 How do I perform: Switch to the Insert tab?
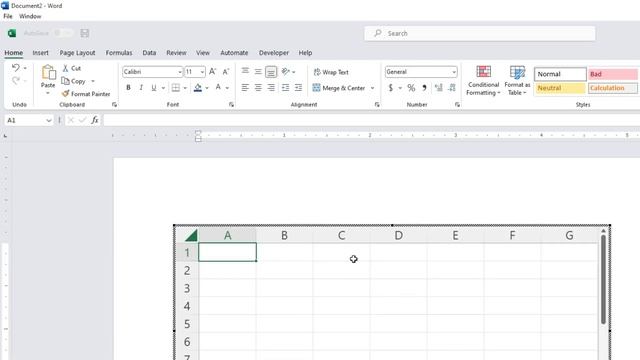tap(40, 53)
